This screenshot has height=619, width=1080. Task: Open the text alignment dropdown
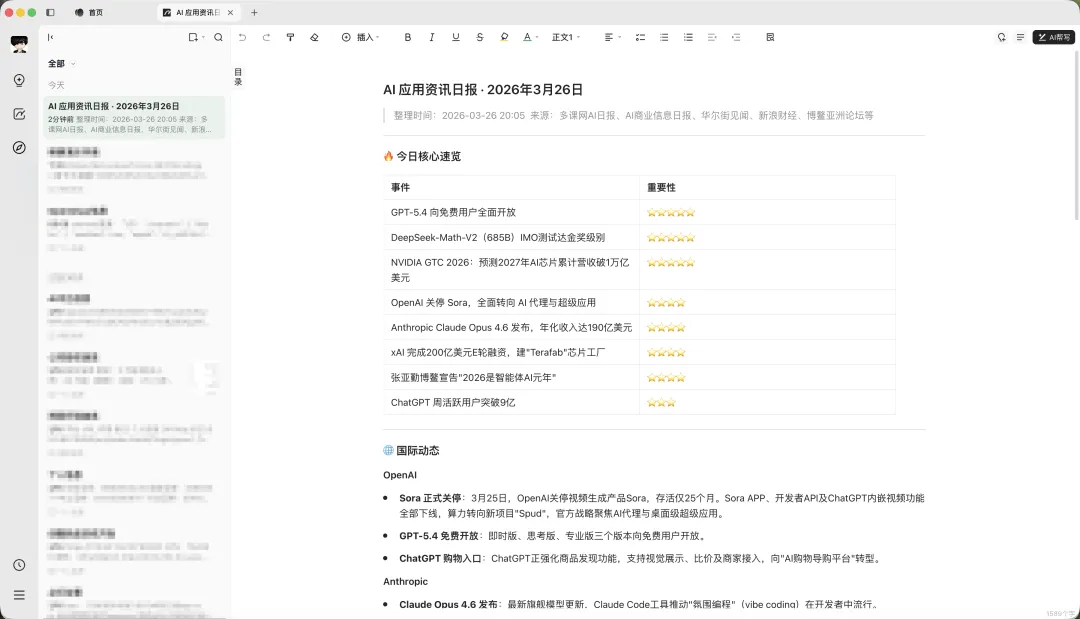point(612,37)
